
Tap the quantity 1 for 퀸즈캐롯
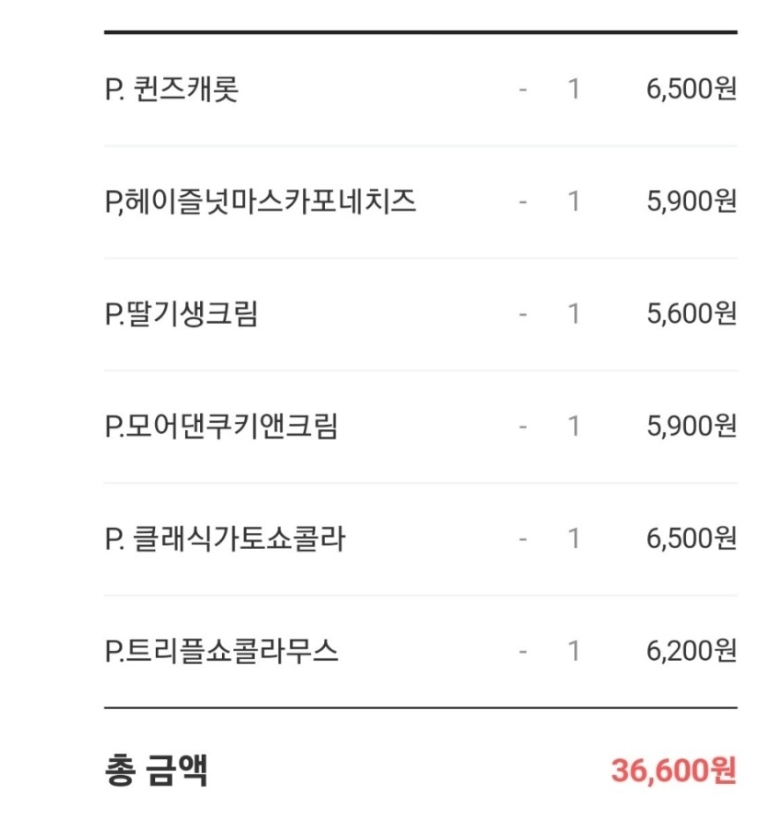coord(574,90)
